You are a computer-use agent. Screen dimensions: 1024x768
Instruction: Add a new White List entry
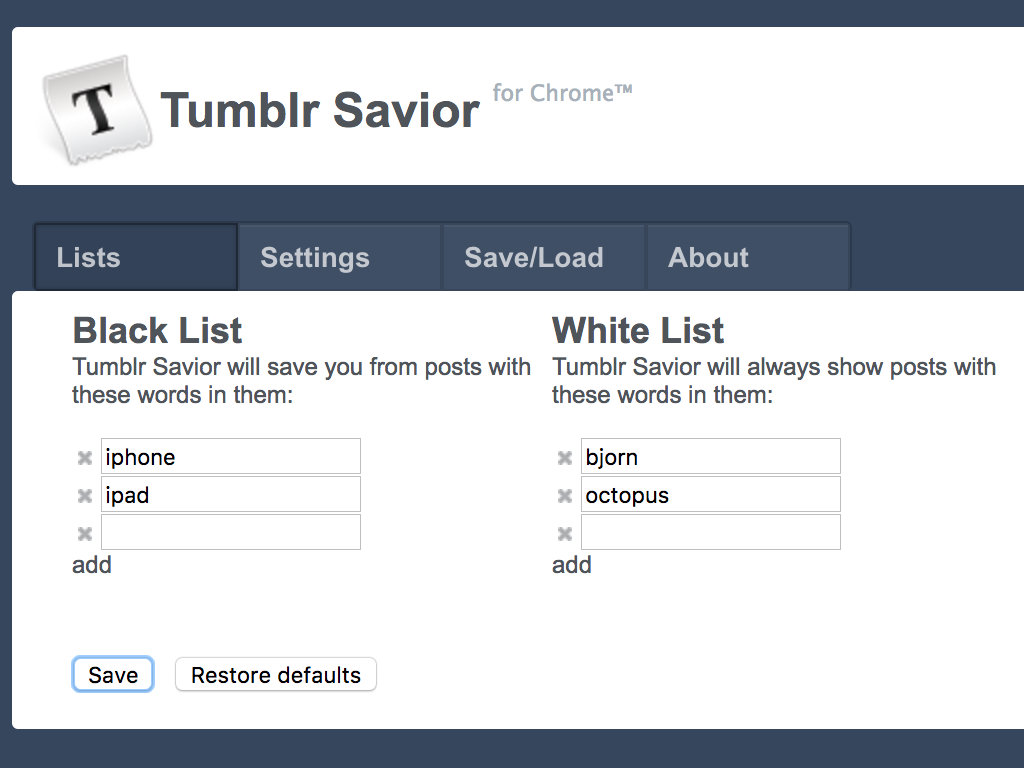[572, 565]
